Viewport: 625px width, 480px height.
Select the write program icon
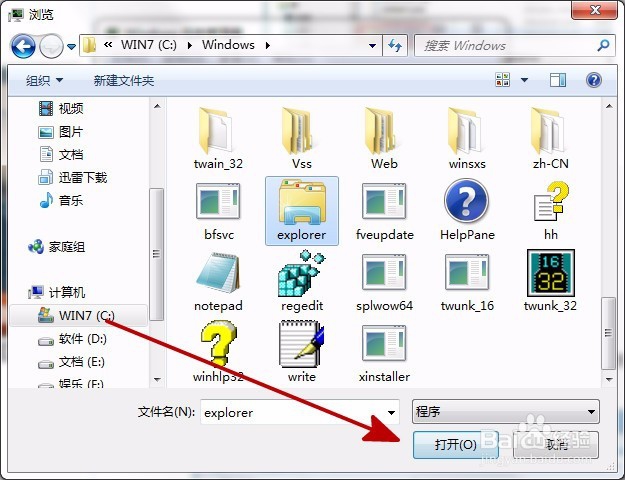pyautogui.click(x=302, y=352)
